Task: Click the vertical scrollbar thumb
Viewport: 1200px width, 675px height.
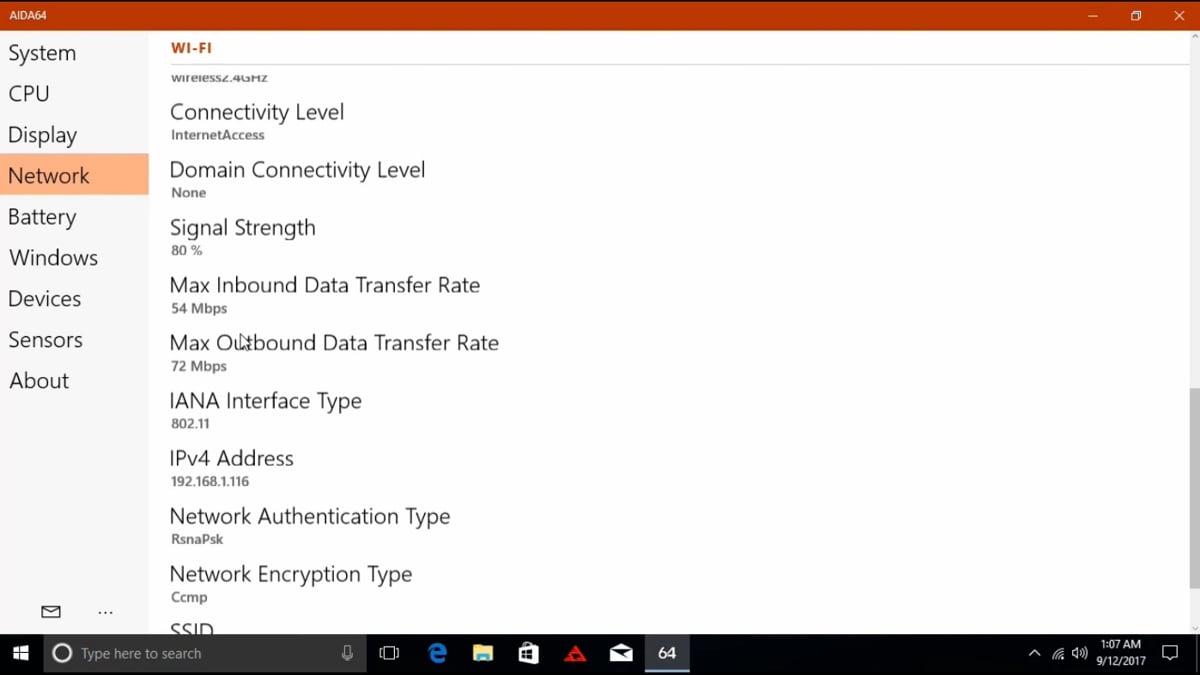Action: pos(1194,488)
